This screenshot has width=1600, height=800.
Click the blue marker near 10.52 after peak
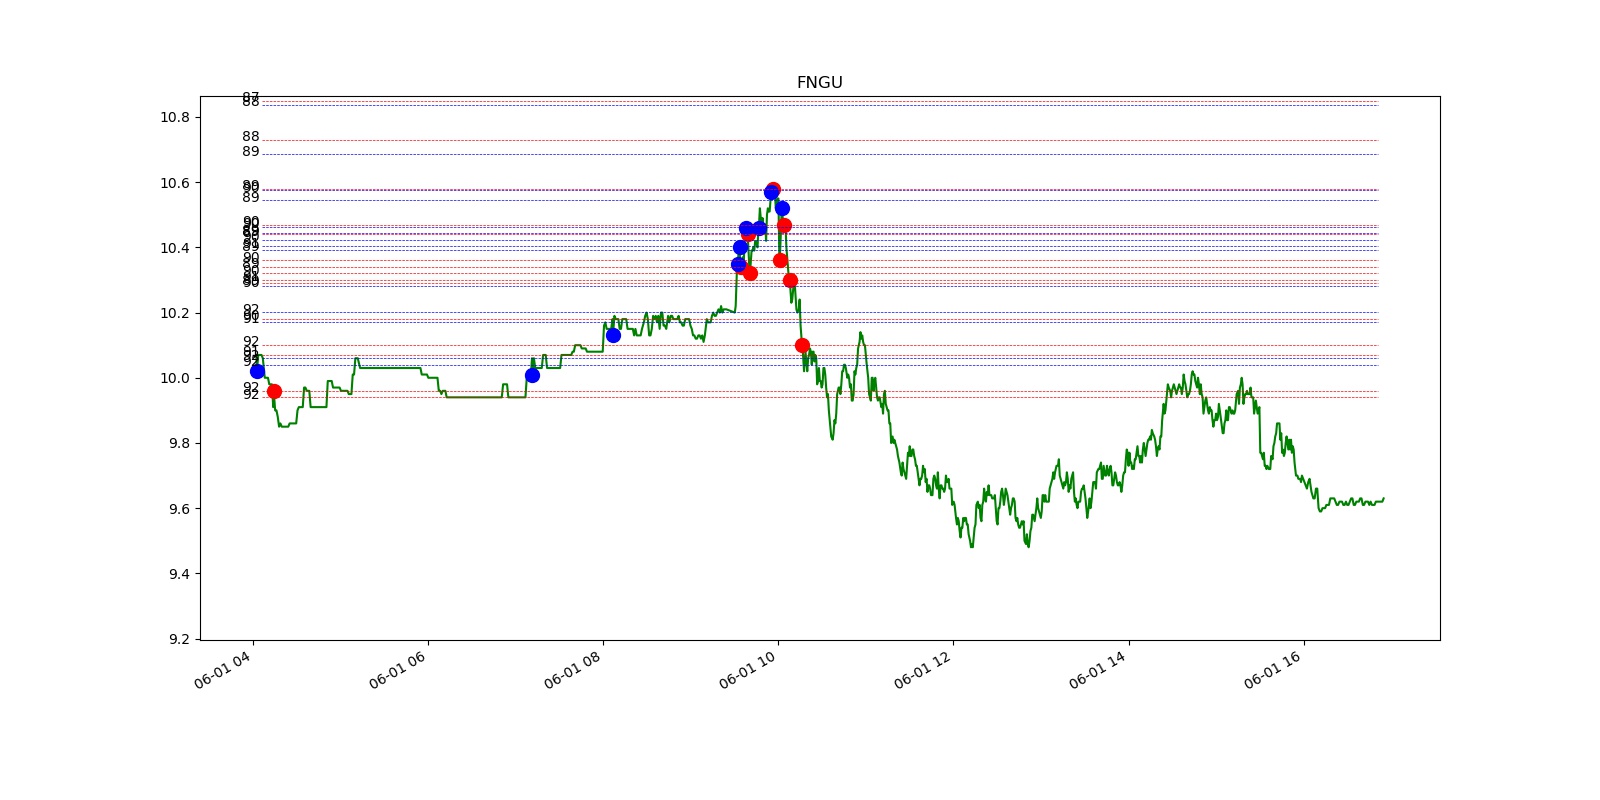(x=782, y=208)
